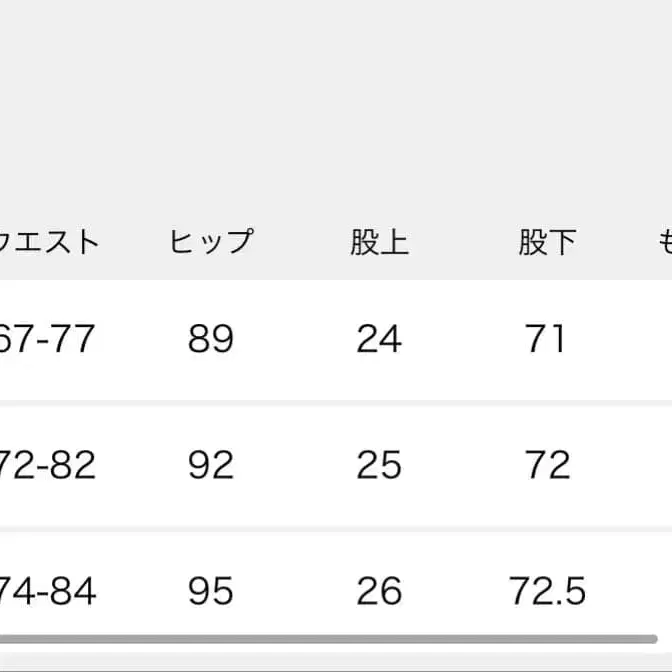Select the waist value 72-82
The height and width of the screenshot is (672, 672).
48,465
